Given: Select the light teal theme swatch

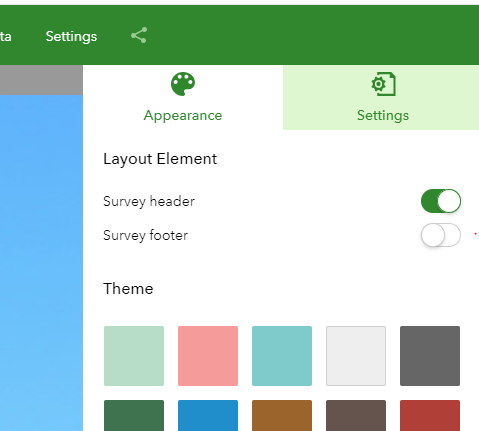Looking at the screenshot, I should [282, 356].
